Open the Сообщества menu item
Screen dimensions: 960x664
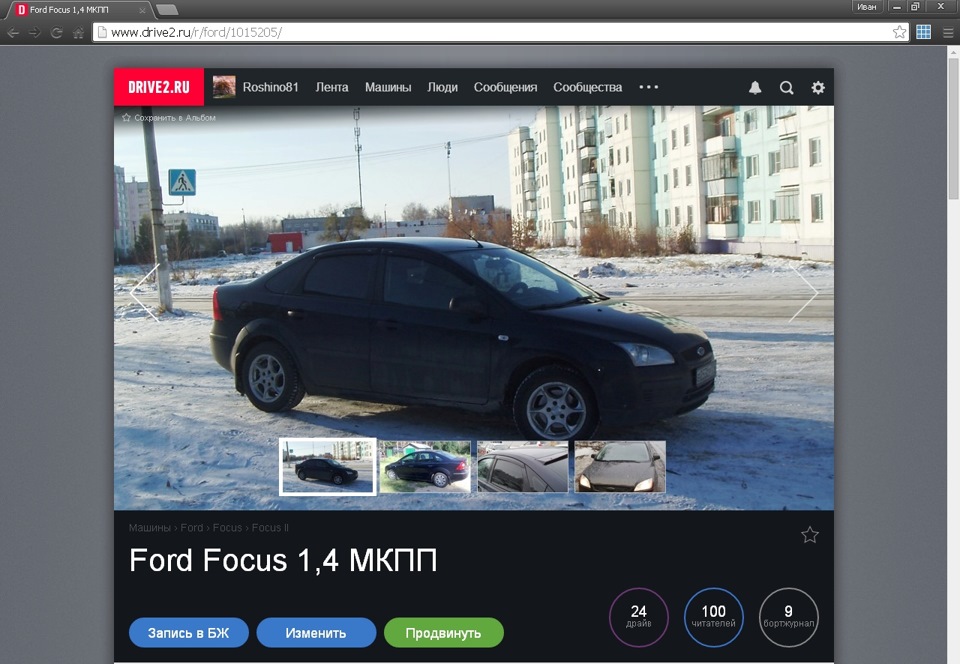588,87
